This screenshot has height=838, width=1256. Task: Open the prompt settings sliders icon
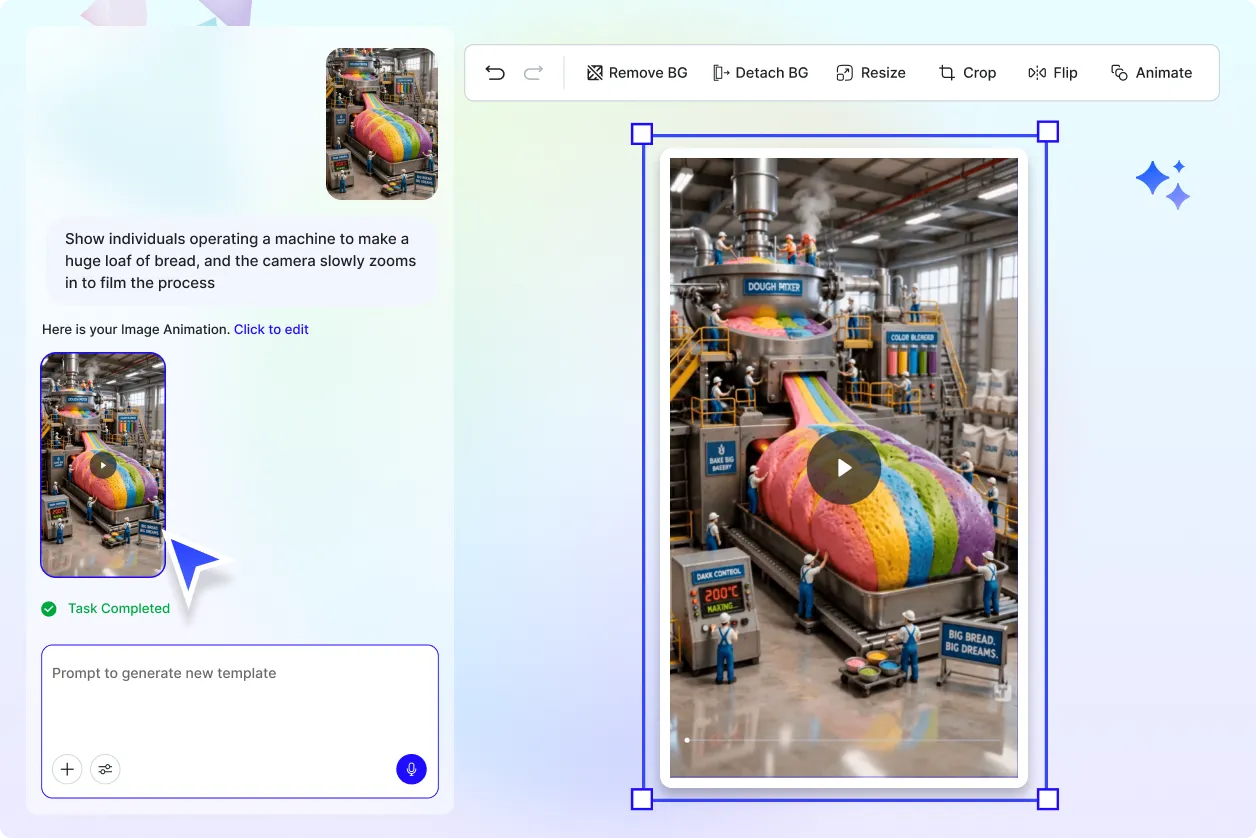tap(105, 769)
